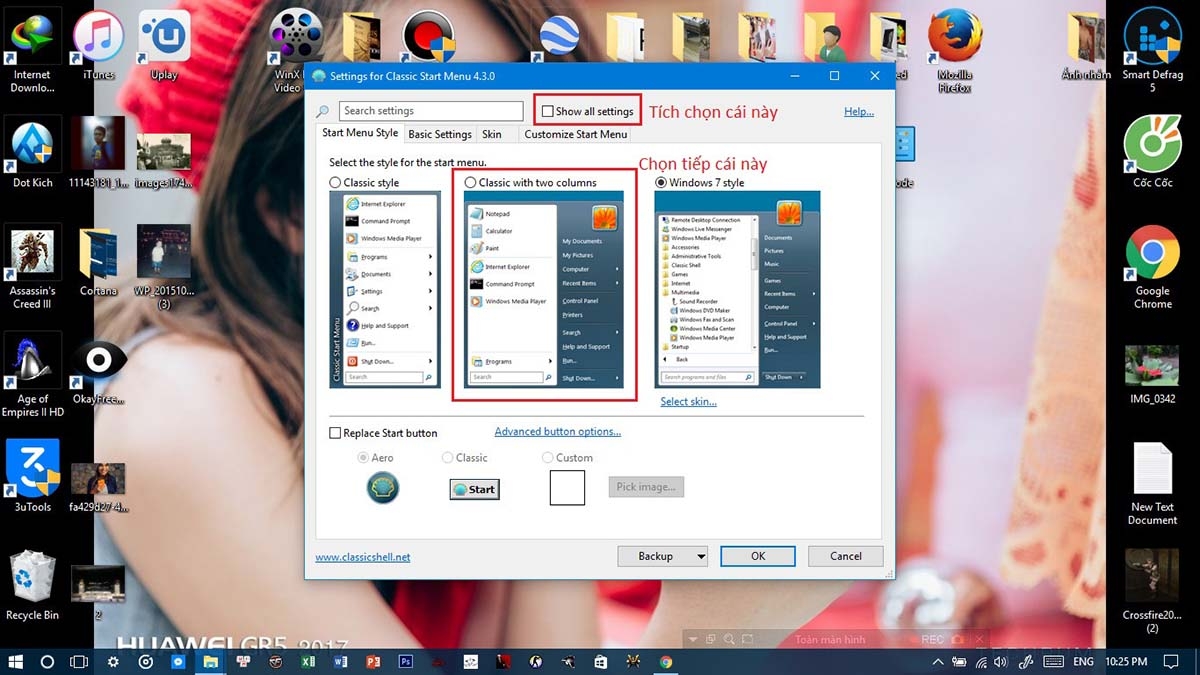The width and height of the screenshot is (1200, 675).
Task: Open Advanced button options link
Action: [x=558, y=432]
